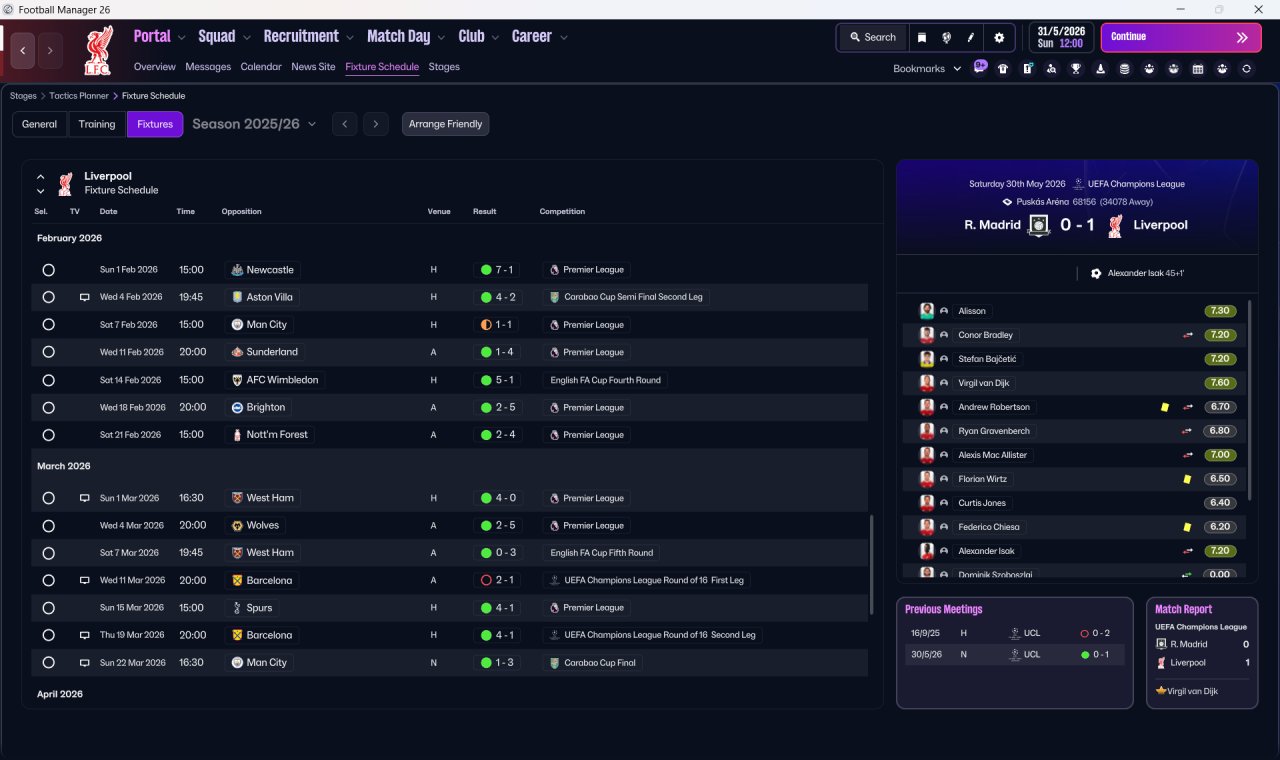Click up chevron beside Liverpool schedule title

(x=41, y=177)
